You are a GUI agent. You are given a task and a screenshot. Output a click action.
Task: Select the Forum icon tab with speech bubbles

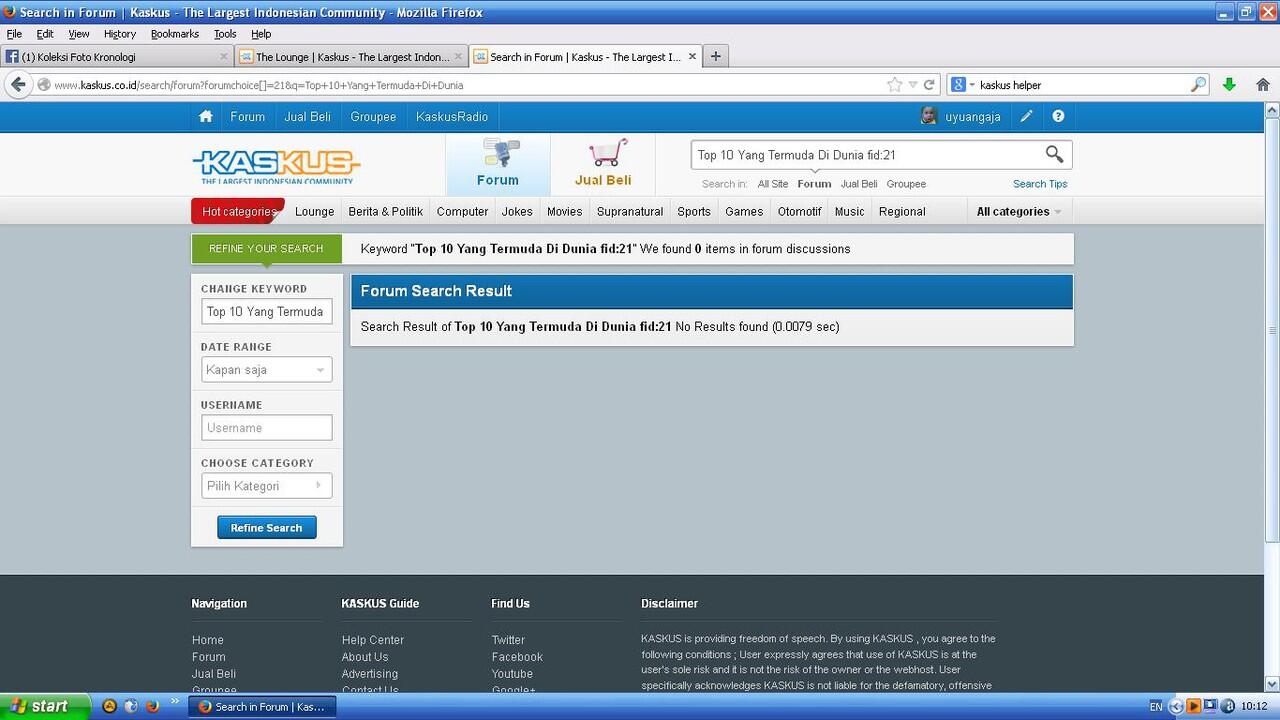(498, 165)
